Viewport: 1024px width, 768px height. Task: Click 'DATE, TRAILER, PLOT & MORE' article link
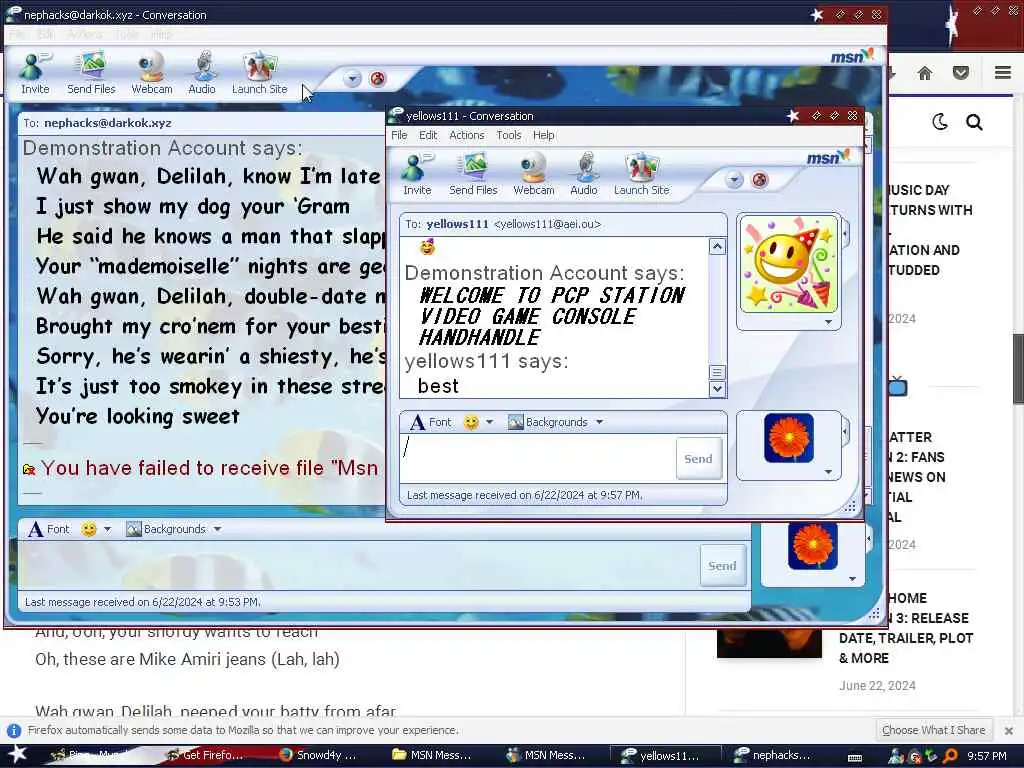point(906,648)
